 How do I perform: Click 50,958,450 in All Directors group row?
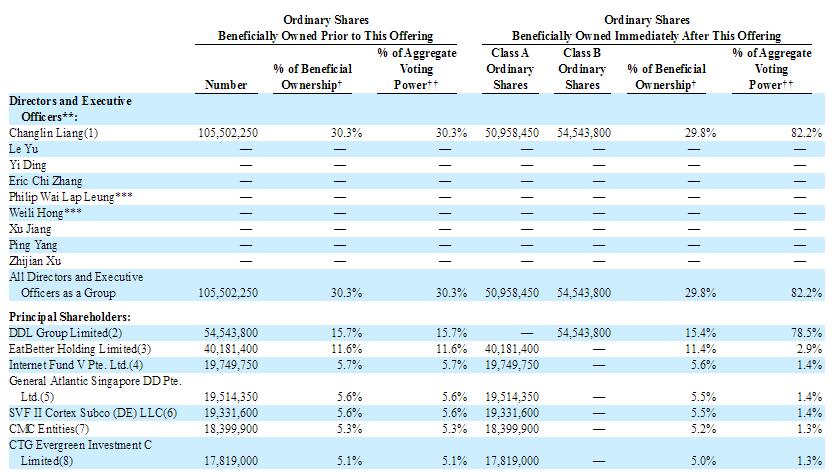(512, 293)
